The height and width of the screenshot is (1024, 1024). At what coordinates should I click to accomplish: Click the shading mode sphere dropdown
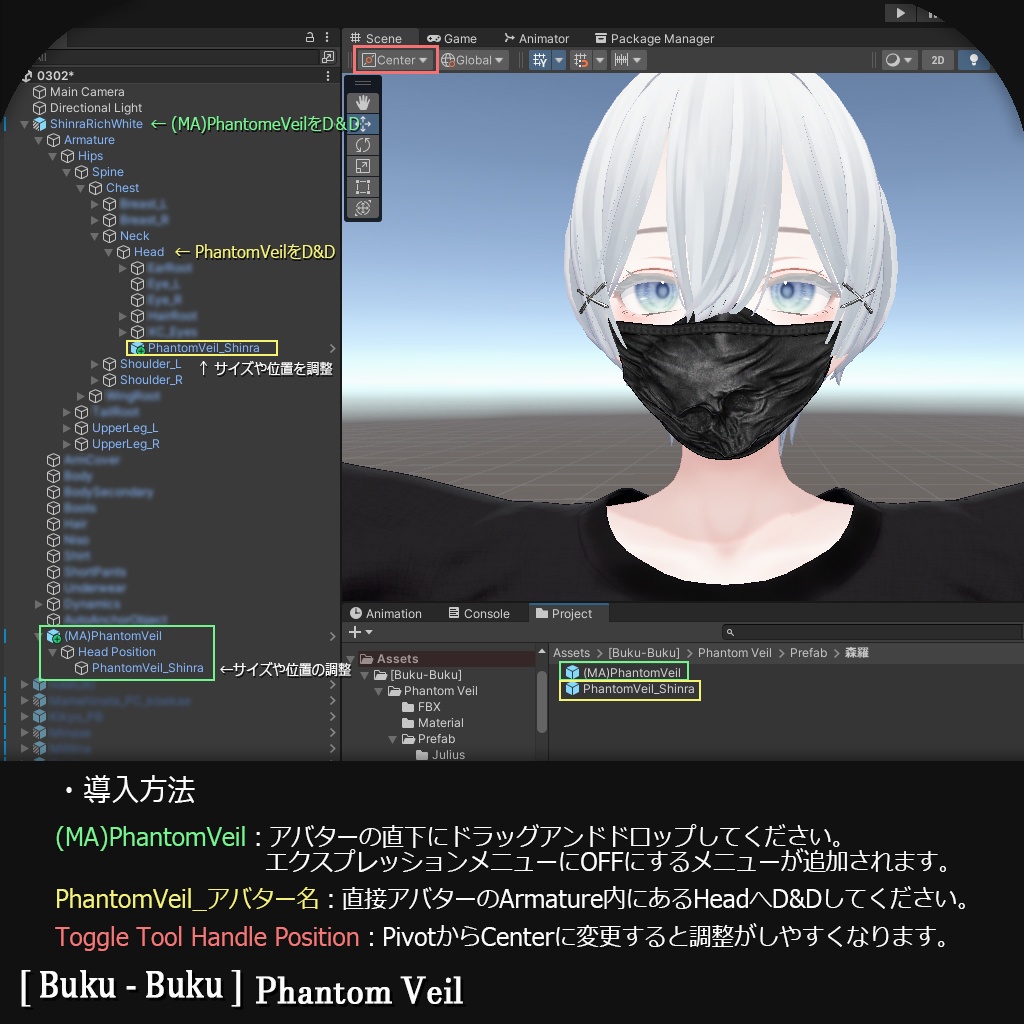(x=900, y=60)
